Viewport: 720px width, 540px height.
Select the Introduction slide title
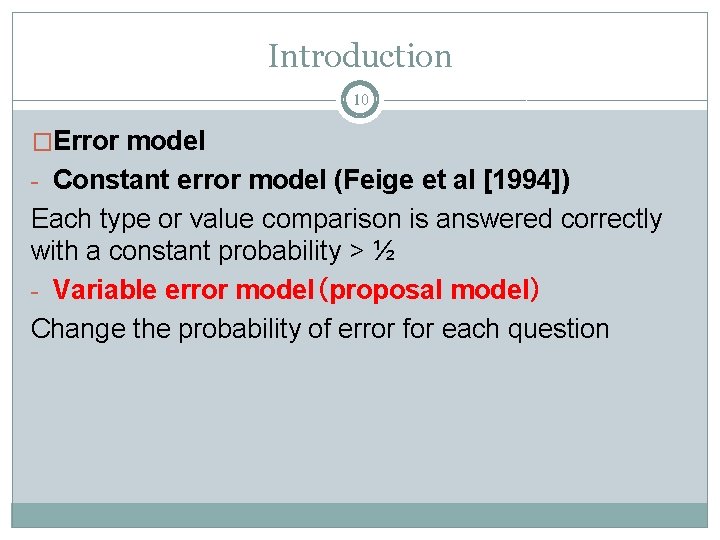click(x=360, y=56)
